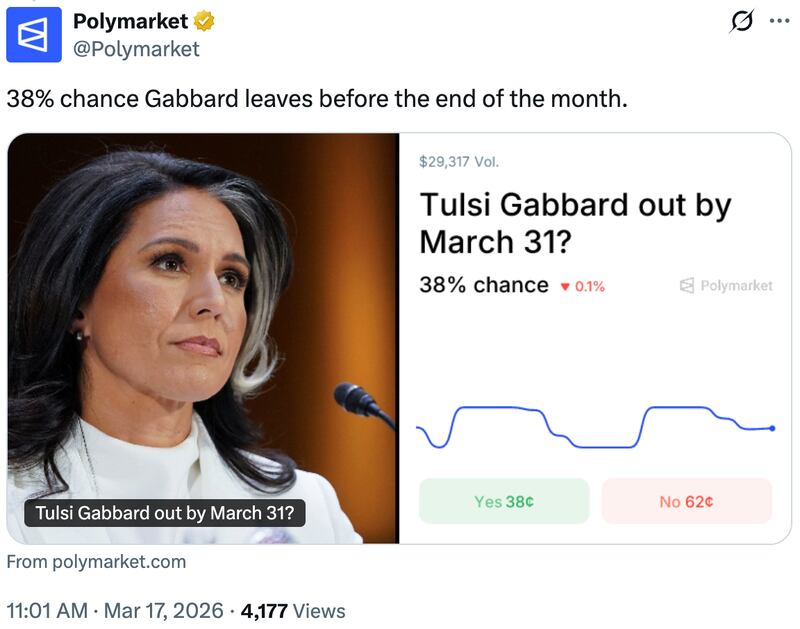The image size is (800, 629).
Task: Click the 38% chance text in card
Action: pos(484,285)
